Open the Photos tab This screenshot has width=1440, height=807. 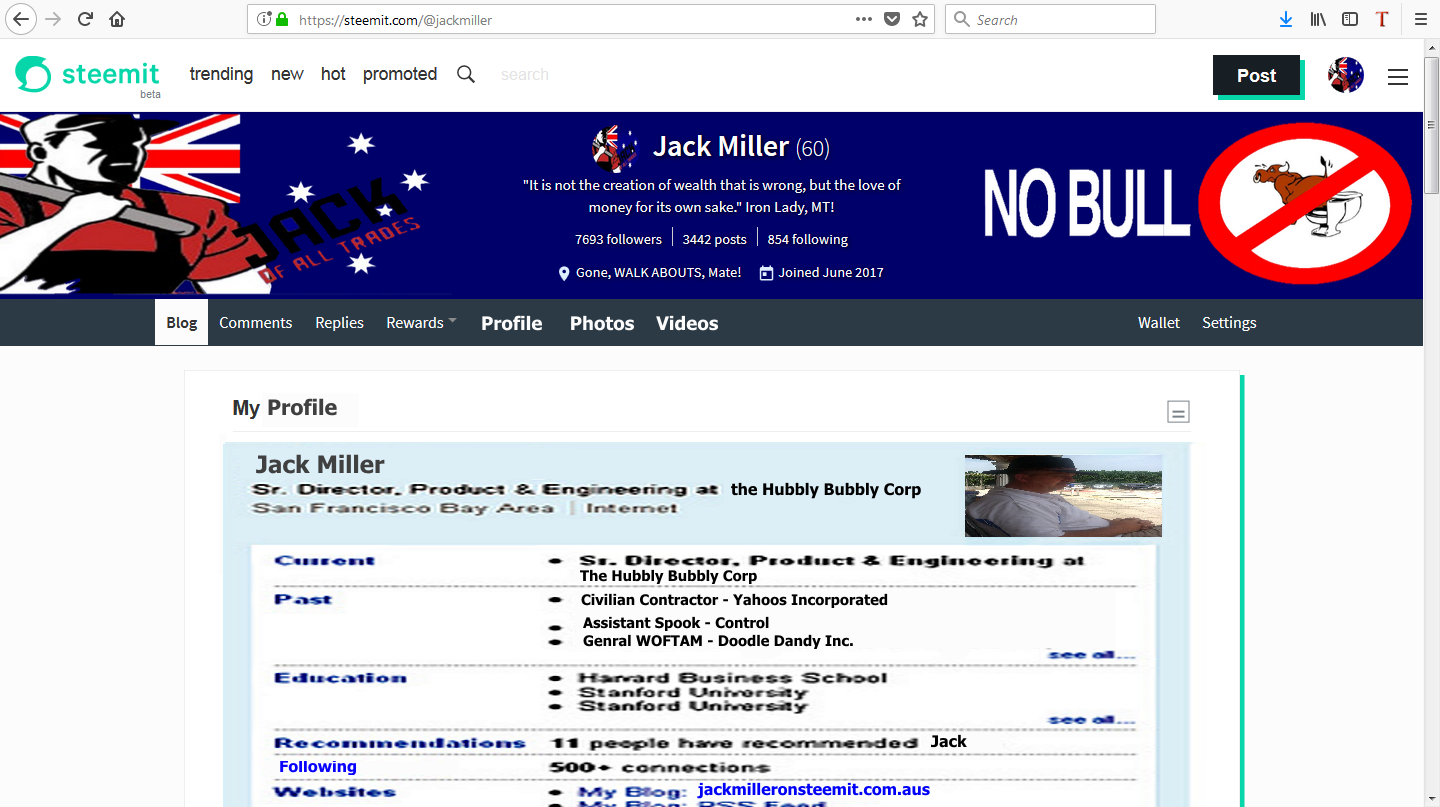(602, 323)
